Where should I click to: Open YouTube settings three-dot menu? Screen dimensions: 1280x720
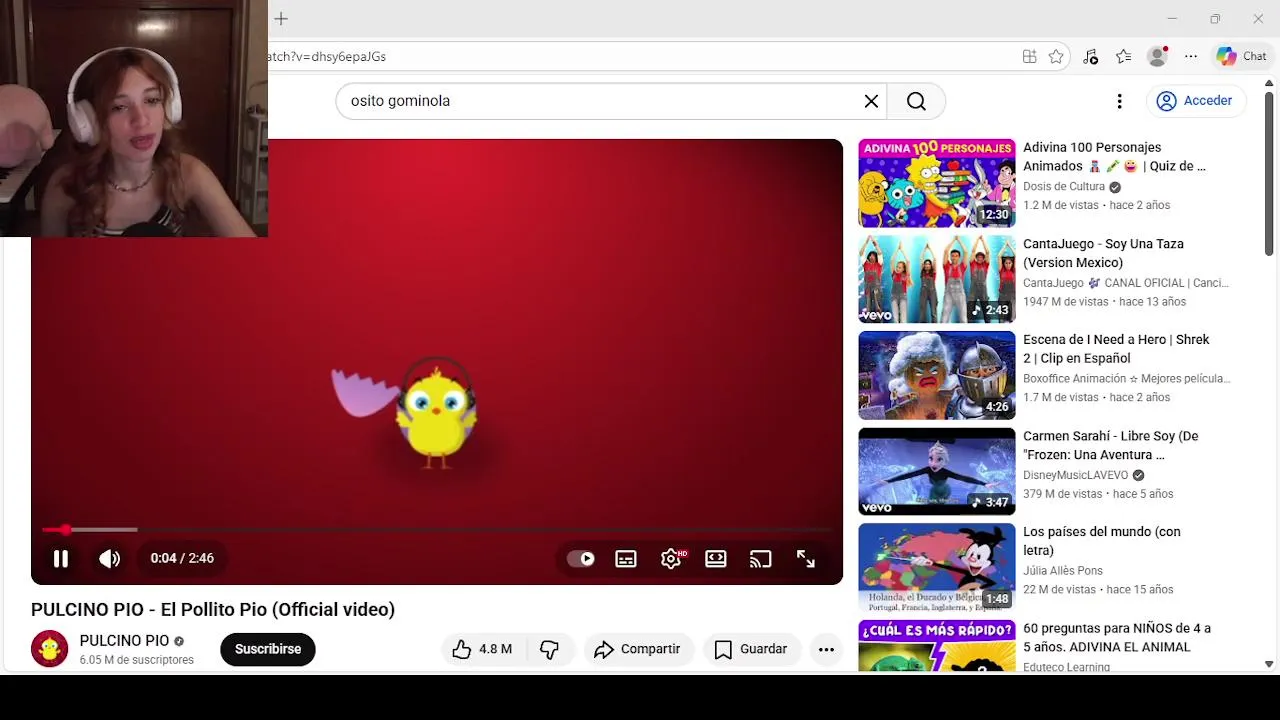pyautogui.click(x=1120, y=101)
